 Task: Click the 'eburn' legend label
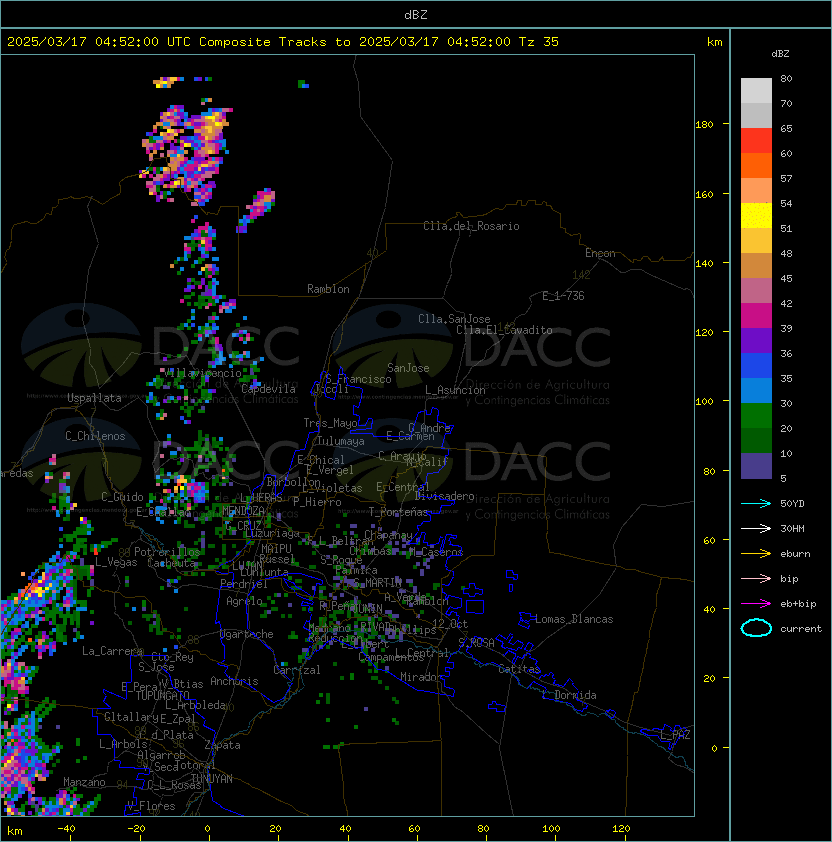tap(795, 554)
